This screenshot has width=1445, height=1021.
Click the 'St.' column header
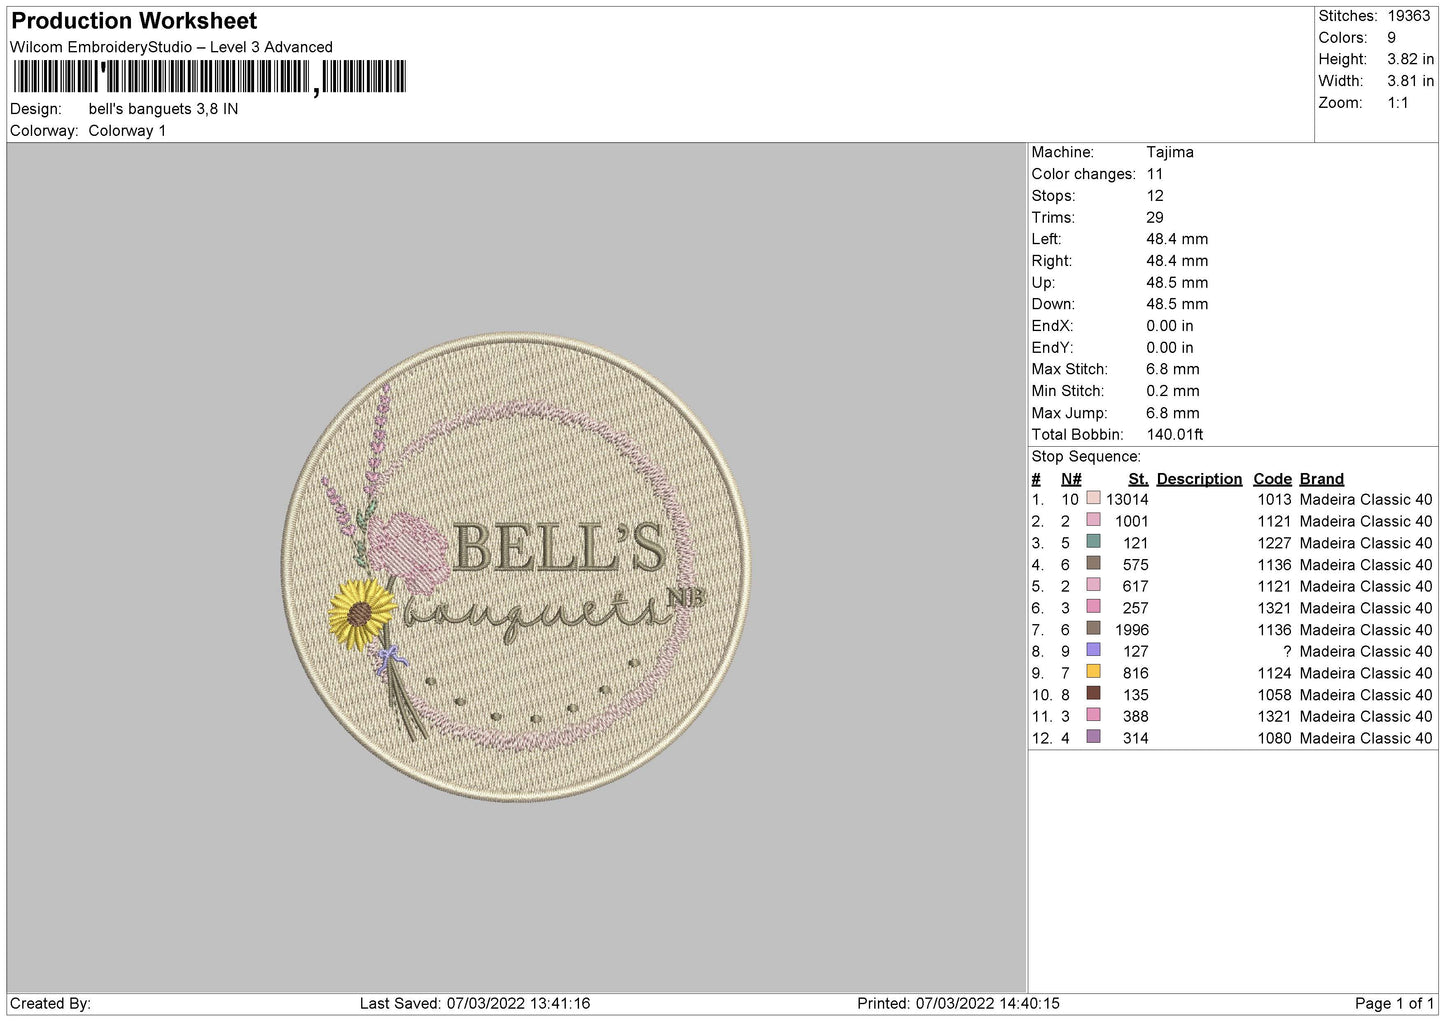click(1138, 479)
